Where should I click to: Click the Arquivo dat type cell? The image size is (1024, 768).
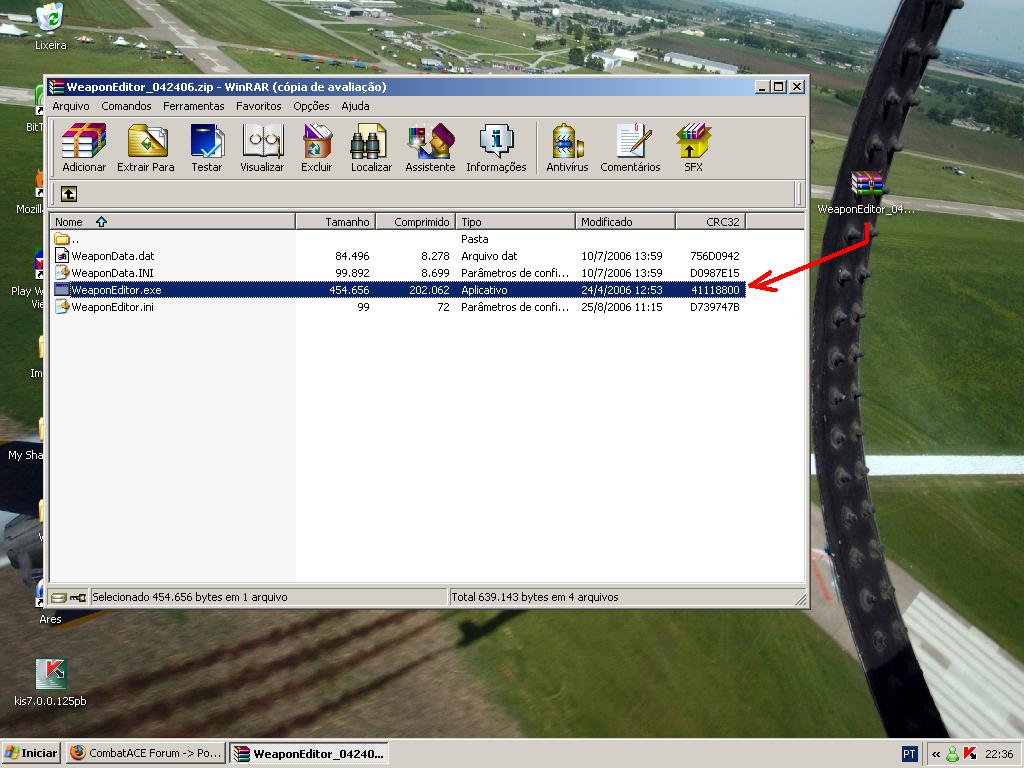[489, 256]
